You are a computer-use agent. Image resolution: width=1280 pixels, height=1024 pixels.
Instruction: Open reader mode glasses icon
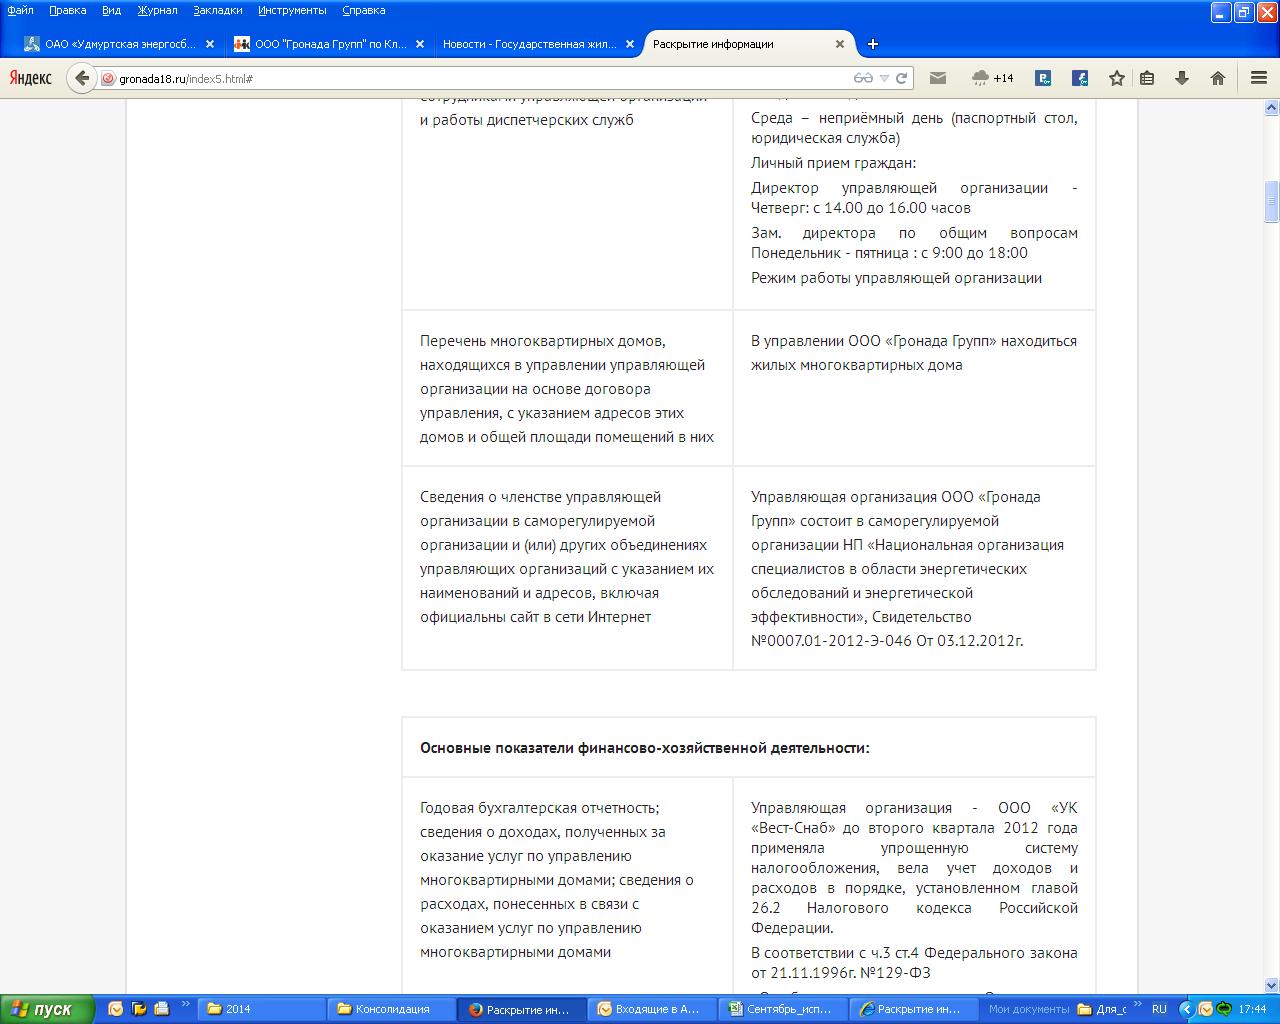(x=862, y=78)
